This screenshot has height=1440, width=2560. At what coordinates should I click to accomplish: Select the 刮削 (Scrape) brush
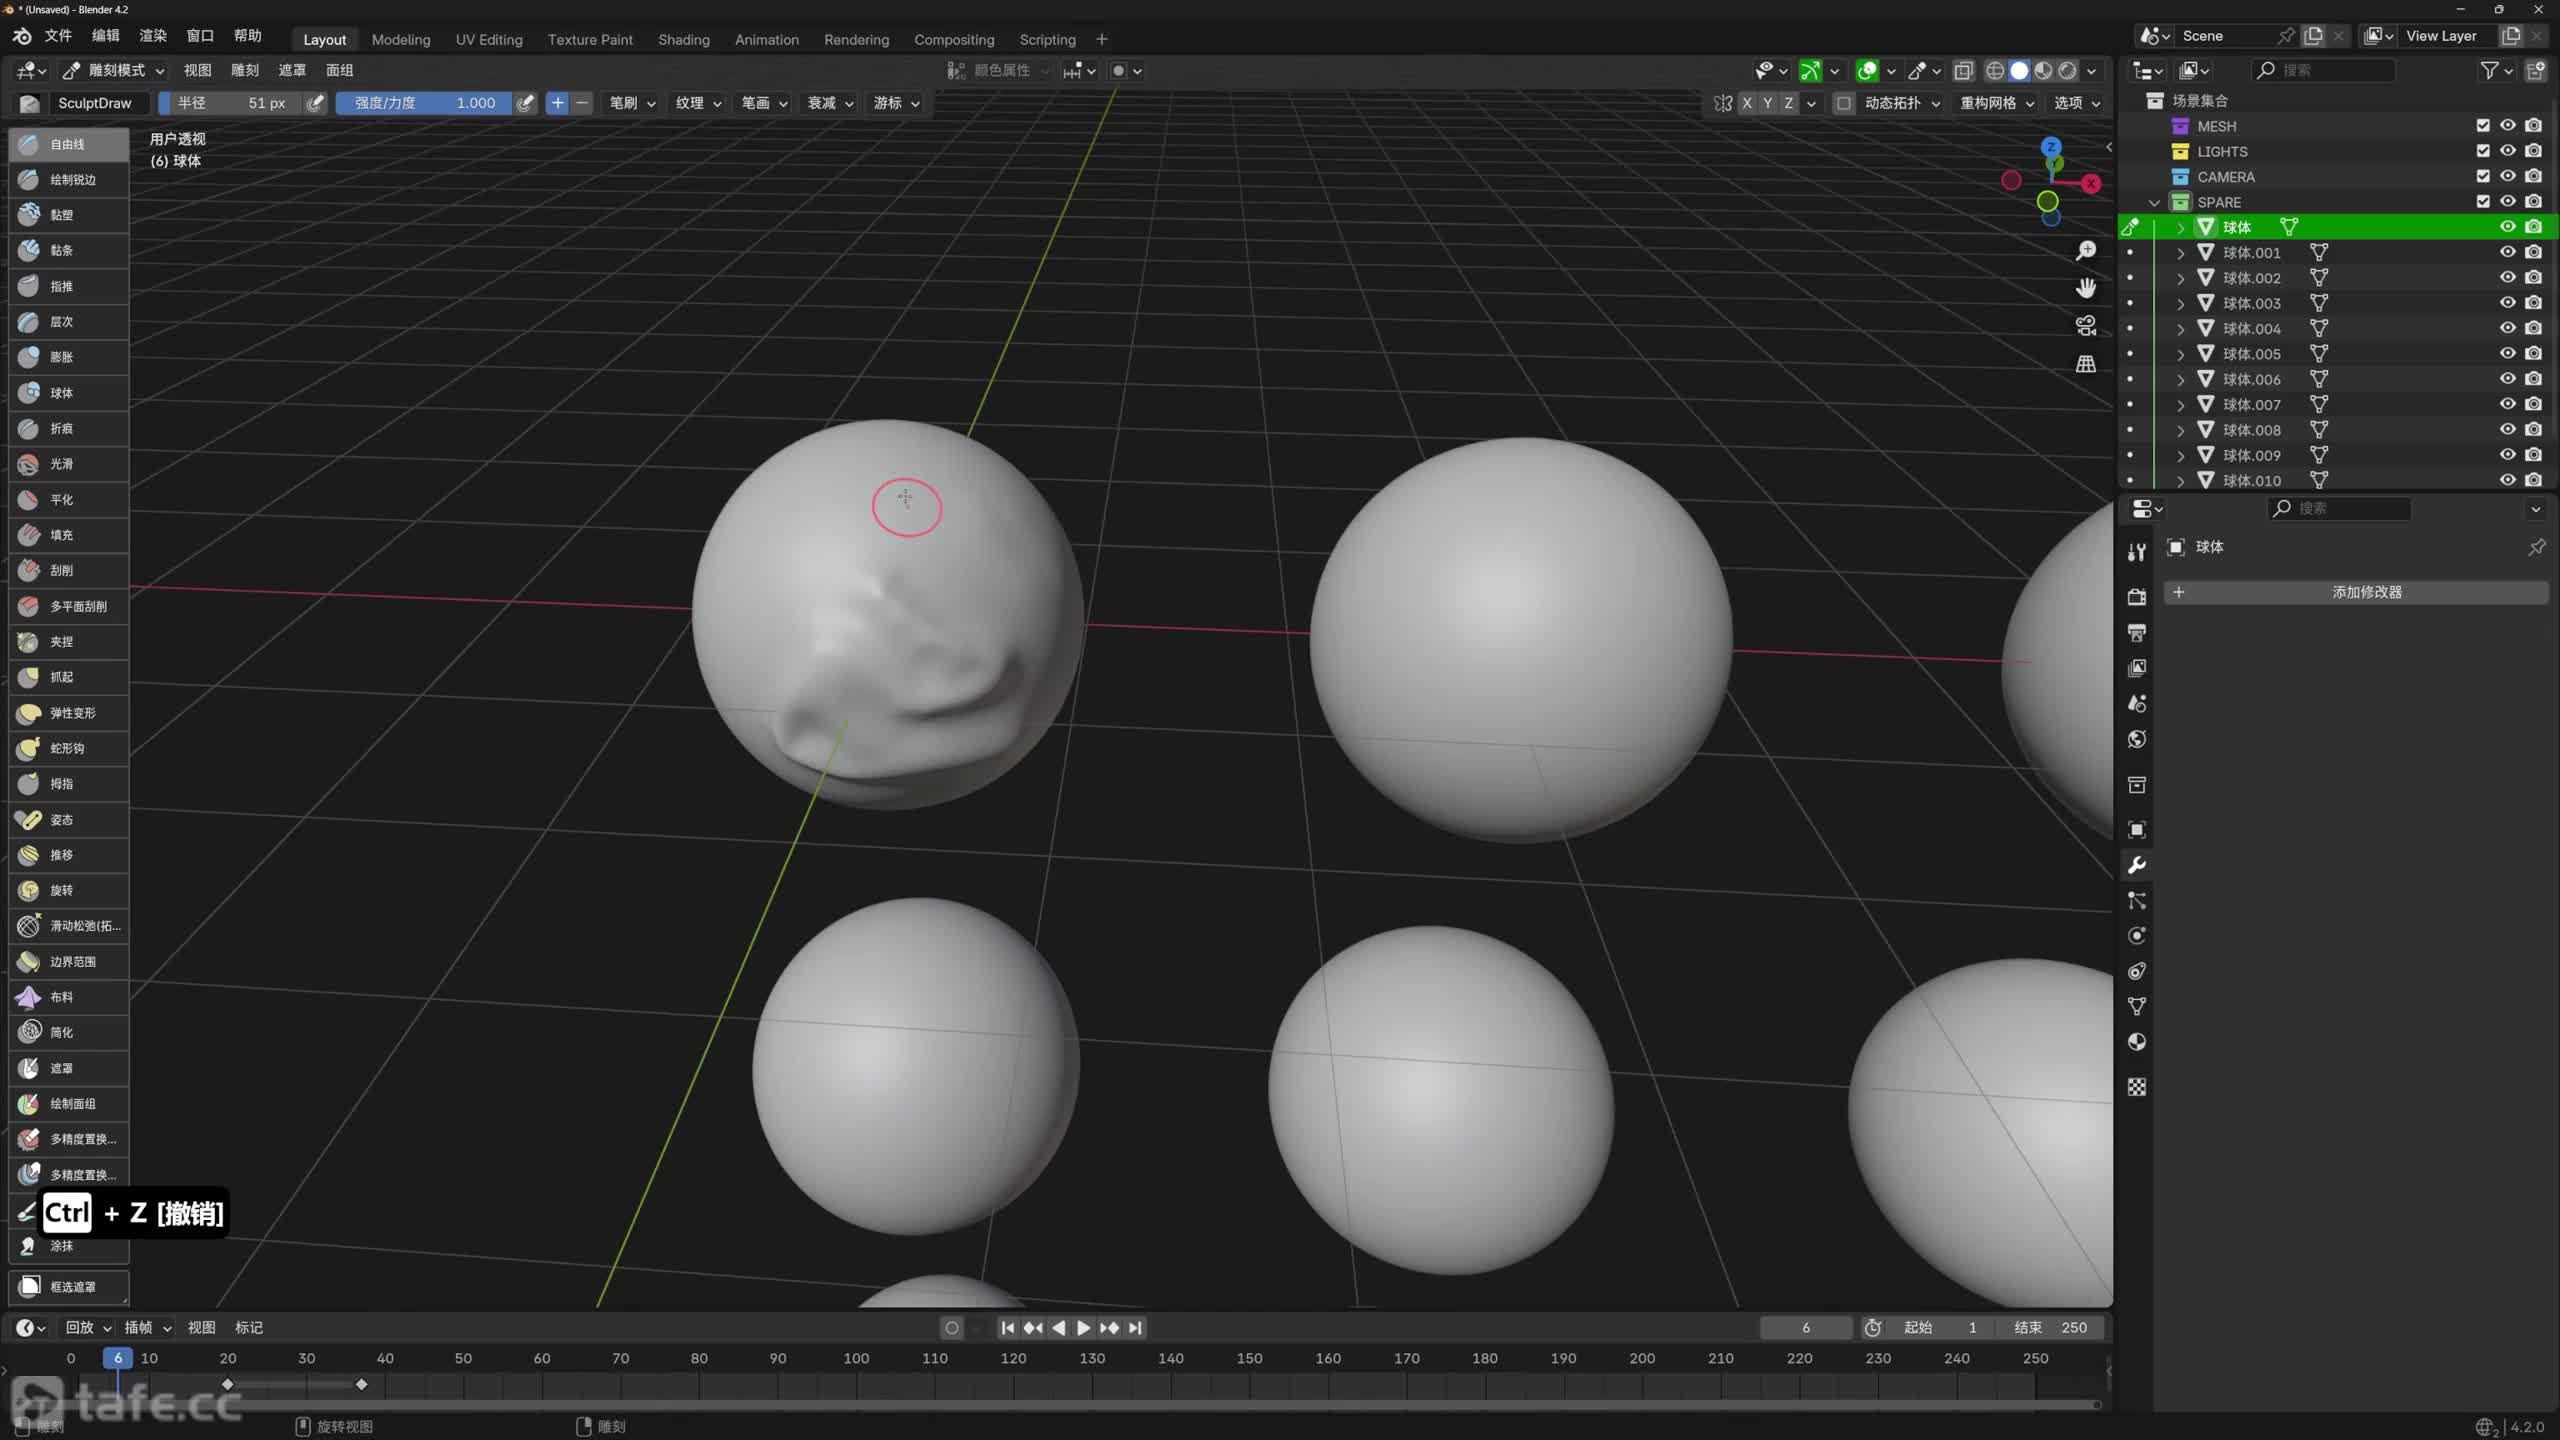69,570
